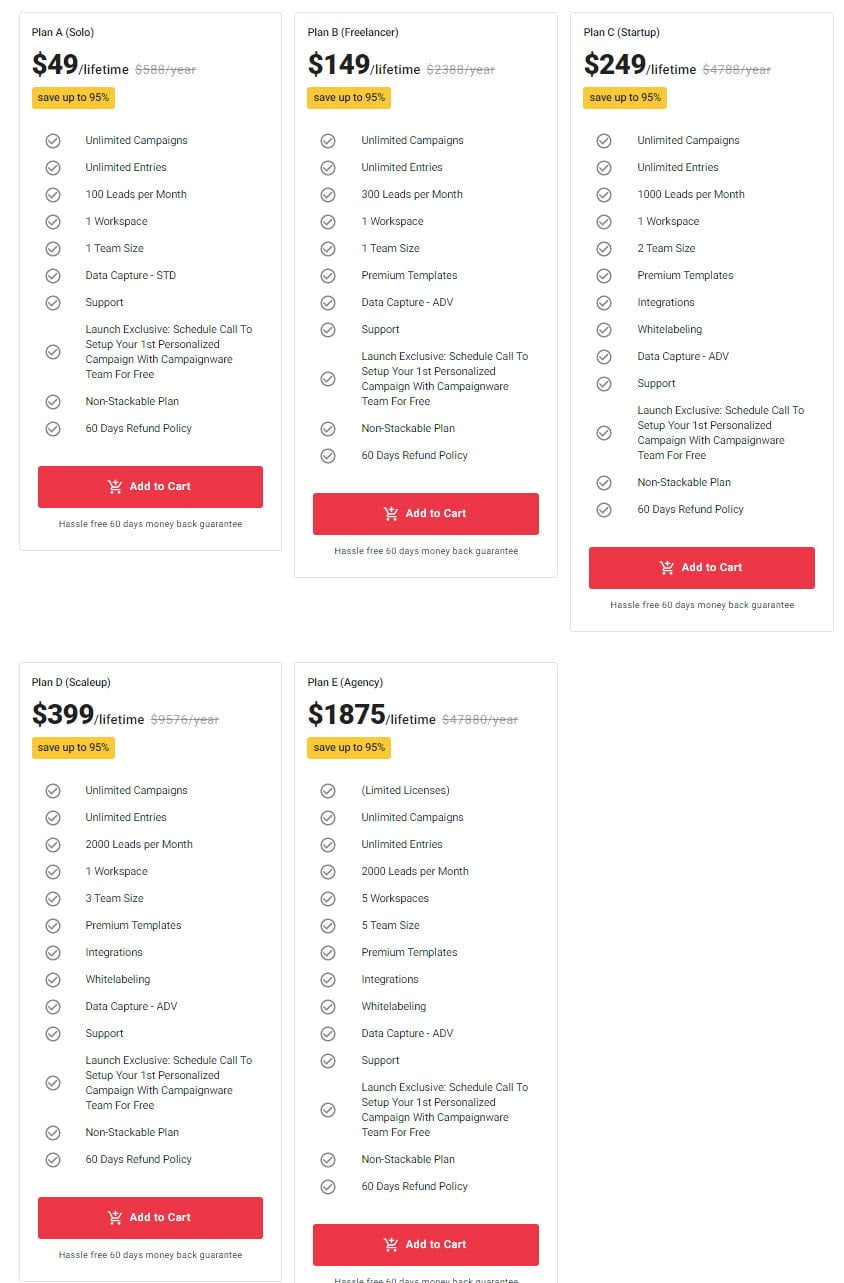Click check icon beside '3 Team Size'
Viewport: 844px width, 1283px height.
click(x=53, y=899)
